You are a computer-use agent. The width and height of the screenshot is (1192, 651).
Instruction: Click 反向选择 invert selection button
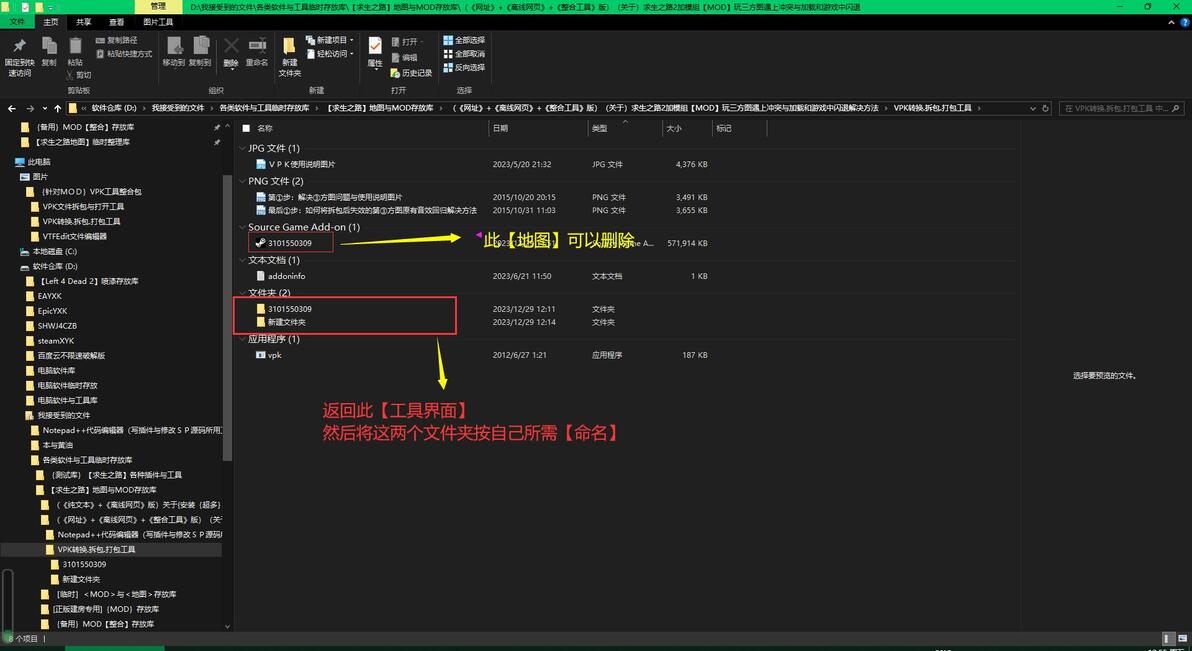click(464, 68)
